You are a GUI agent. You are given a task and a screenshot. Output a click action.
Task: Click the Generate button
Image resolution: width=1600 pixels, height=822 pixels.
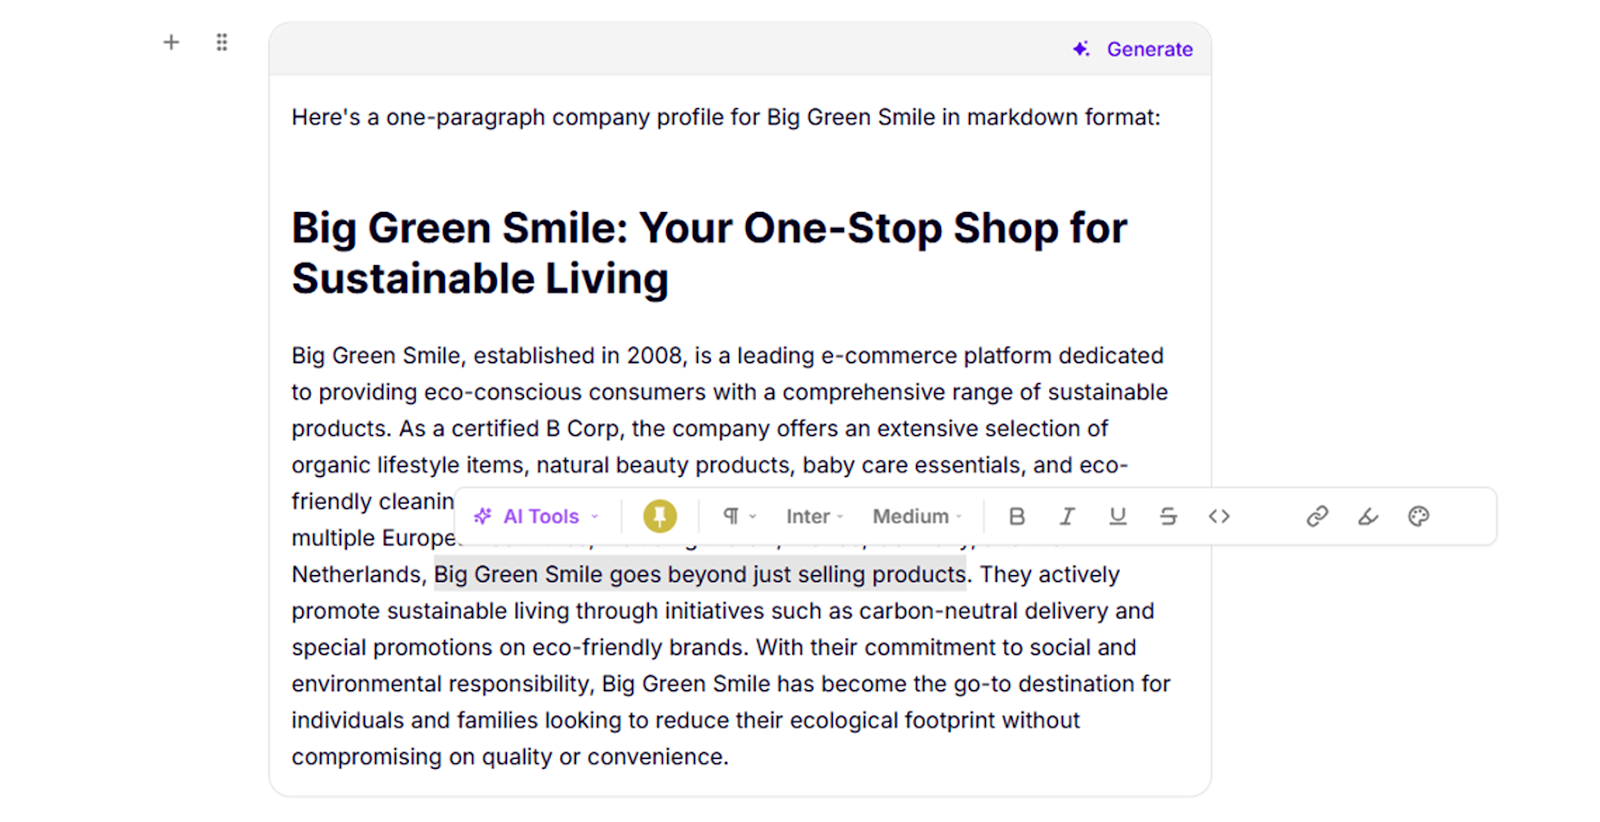click(x=1149, y=49)
